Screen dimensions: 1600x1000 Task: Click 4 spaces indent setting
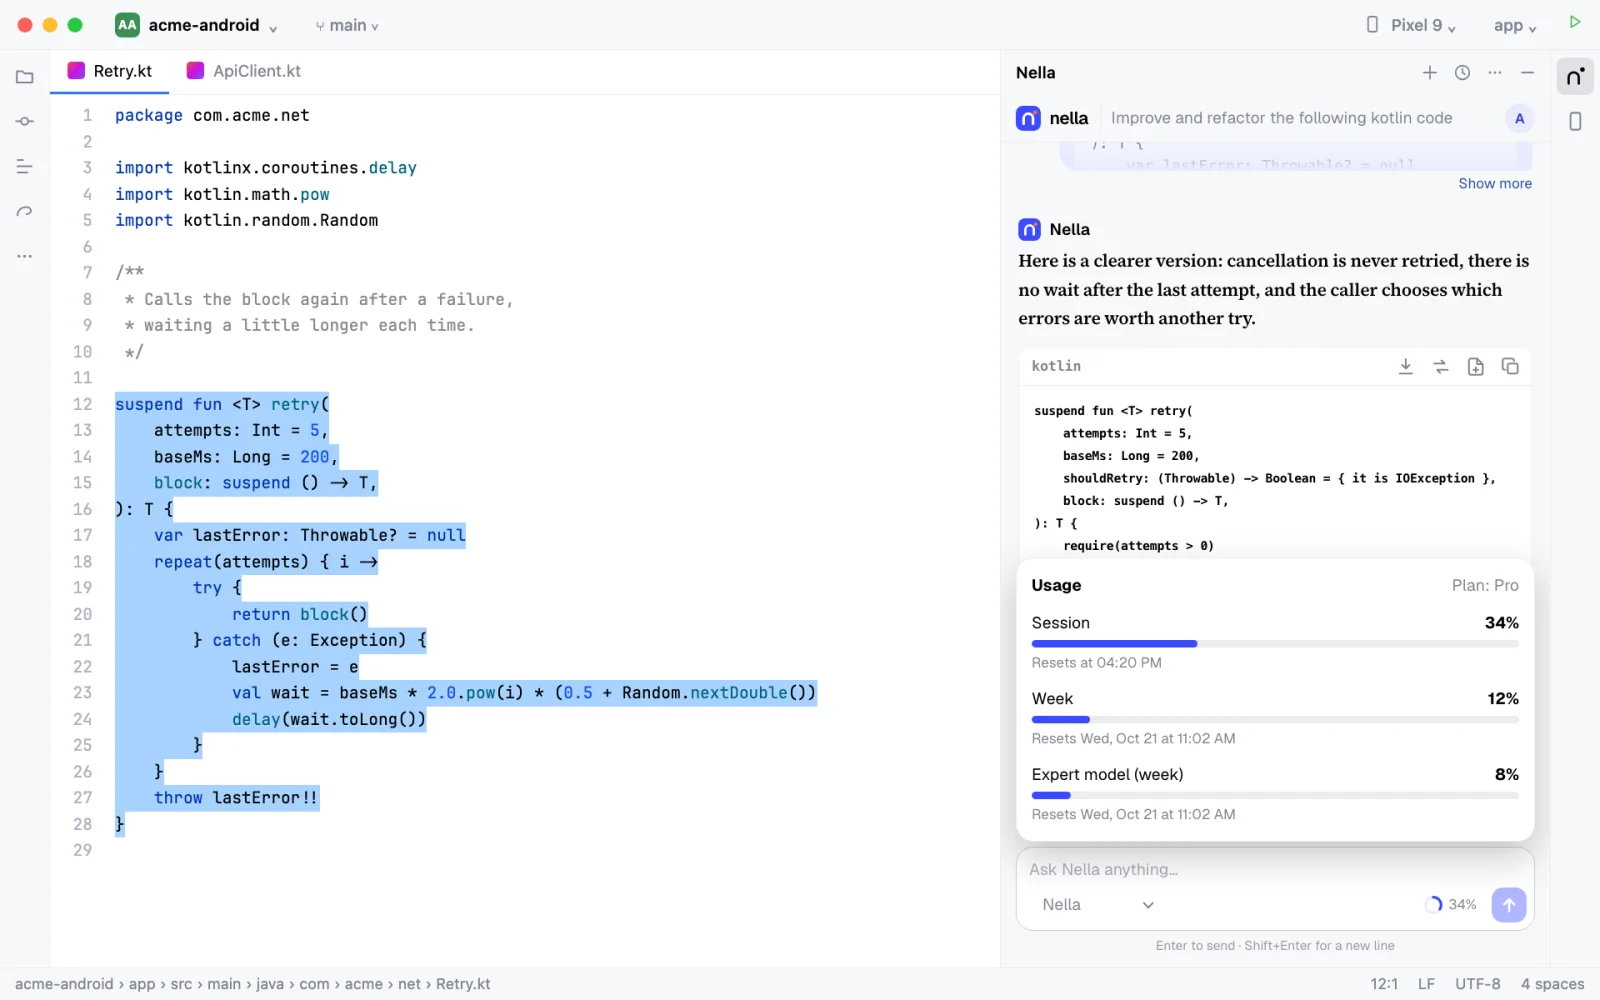[x=1552, y=984]
